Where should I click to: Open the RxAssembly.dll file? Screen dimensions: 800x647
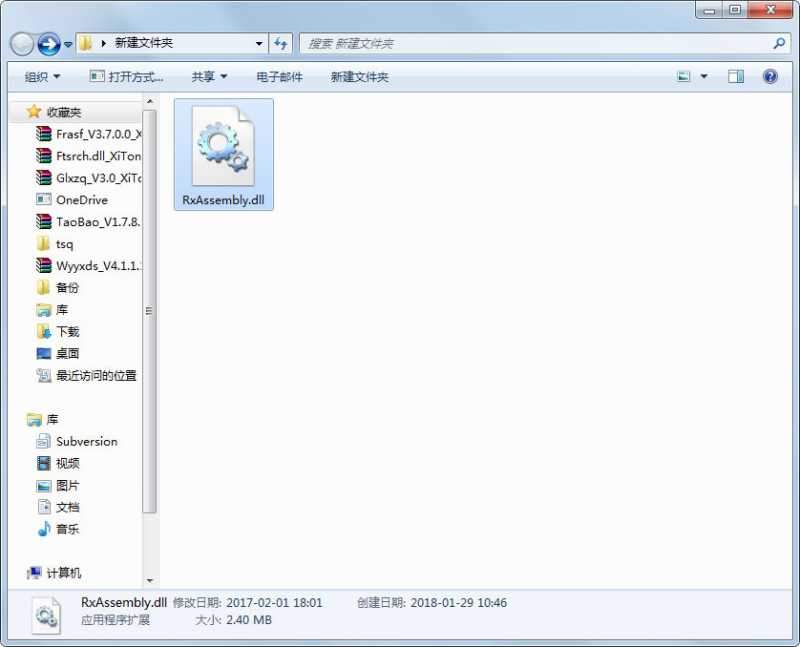coord(223,150)
